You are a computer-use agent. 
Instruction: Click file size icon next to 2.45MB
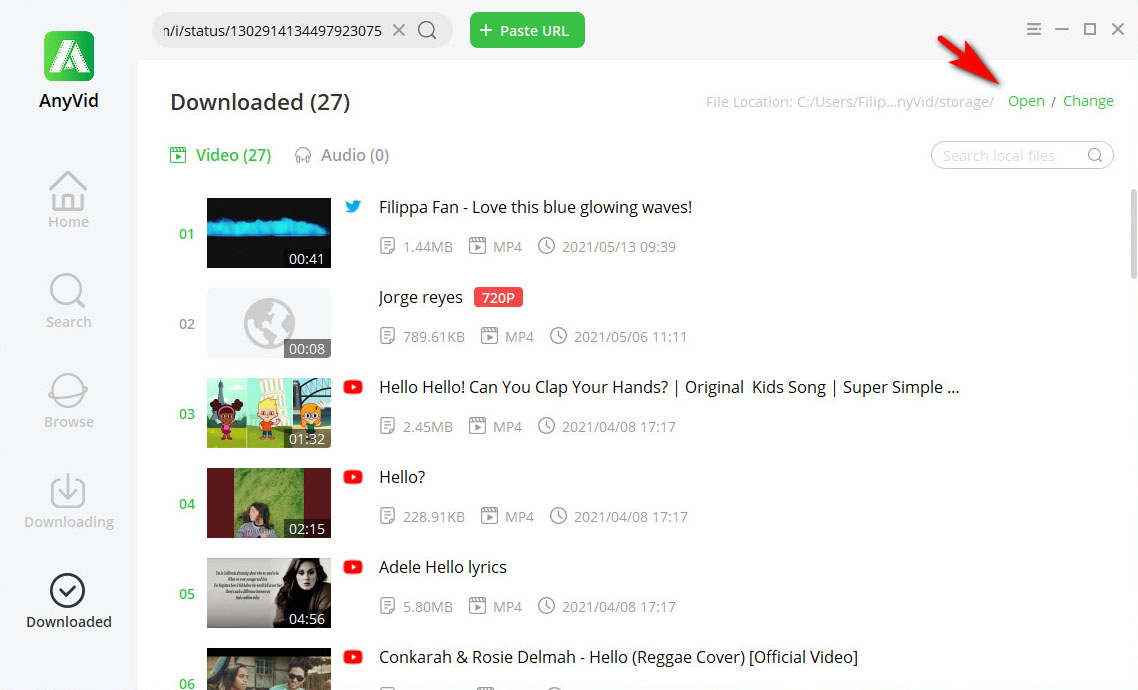click(388, 426)
